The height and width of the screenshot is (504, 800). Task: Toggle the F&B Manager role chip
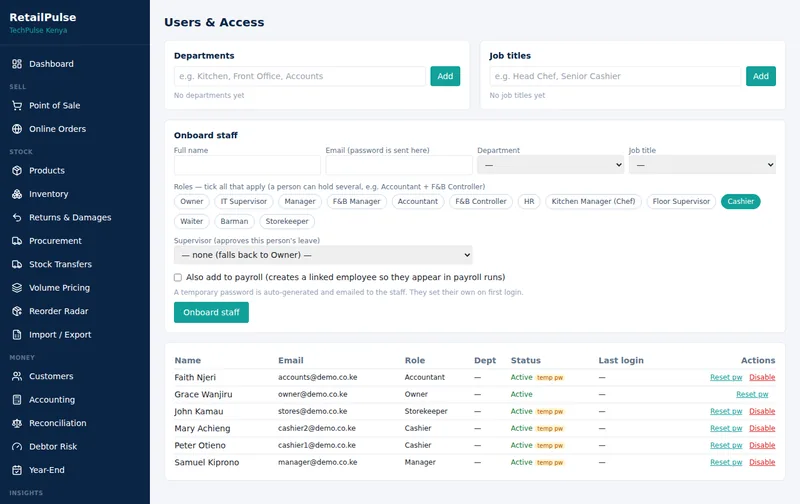click(357, 201)
